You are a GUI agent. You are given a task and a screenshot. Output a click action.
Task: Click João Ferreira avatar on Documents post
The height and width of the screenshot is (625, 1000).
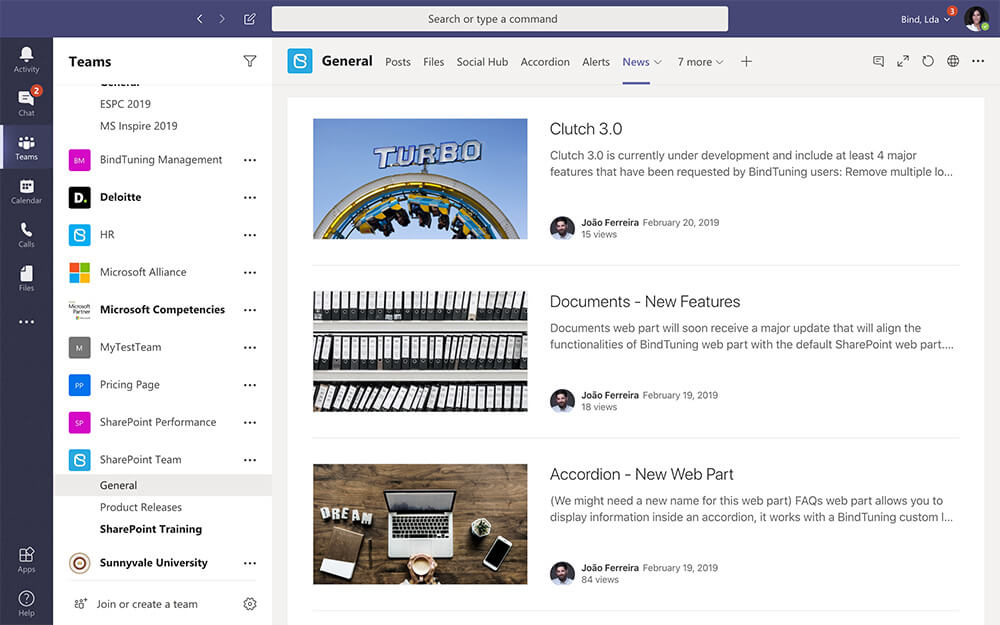point(562,401)
